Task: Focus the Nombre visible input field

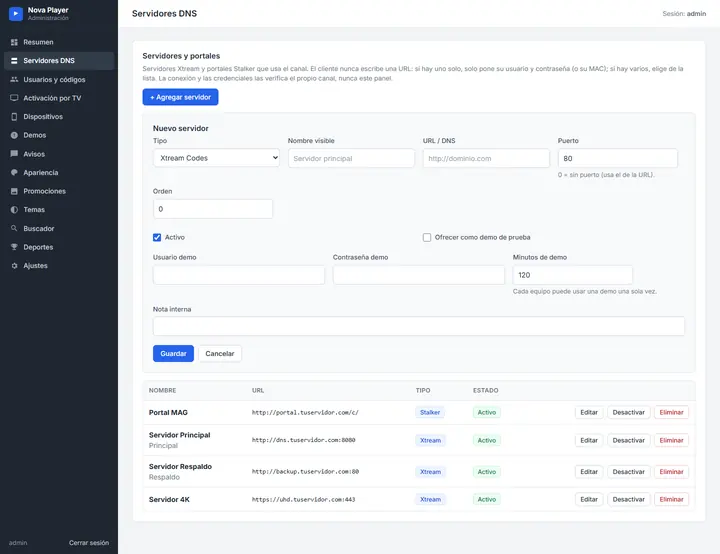Action: (351, 158)
